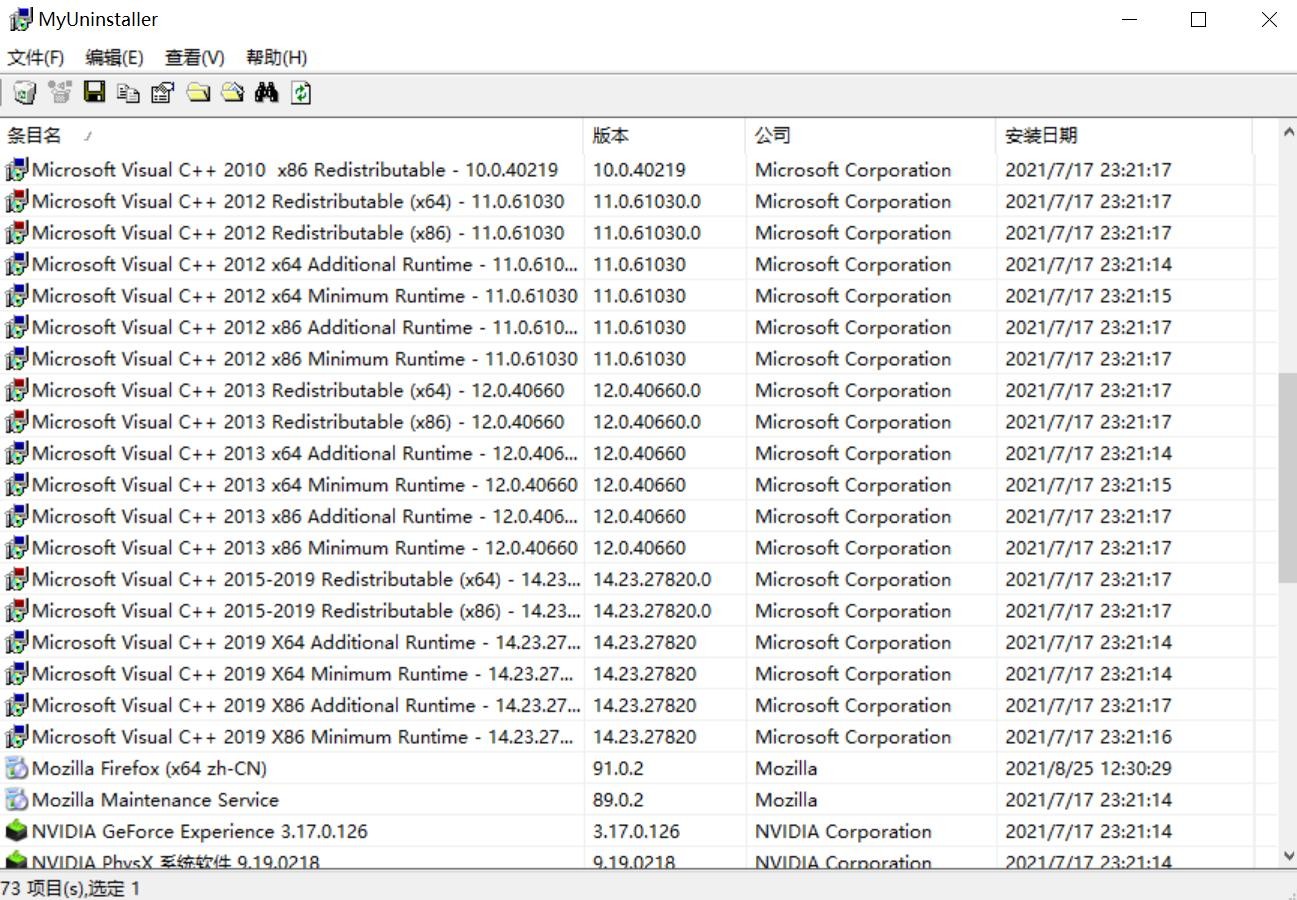Click the Mozilla company cell for Firefox row

point(786,768)
